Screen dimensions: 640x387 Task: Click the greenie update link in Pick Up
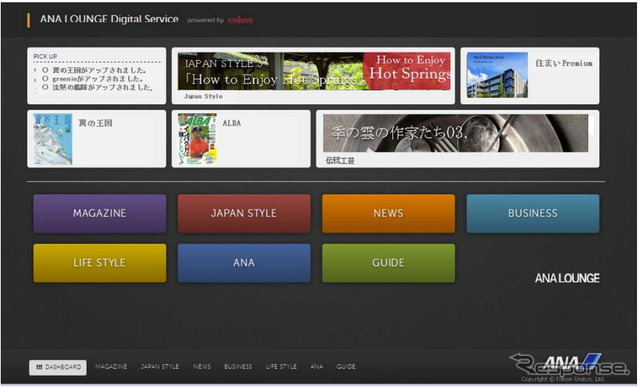(98, 79)
